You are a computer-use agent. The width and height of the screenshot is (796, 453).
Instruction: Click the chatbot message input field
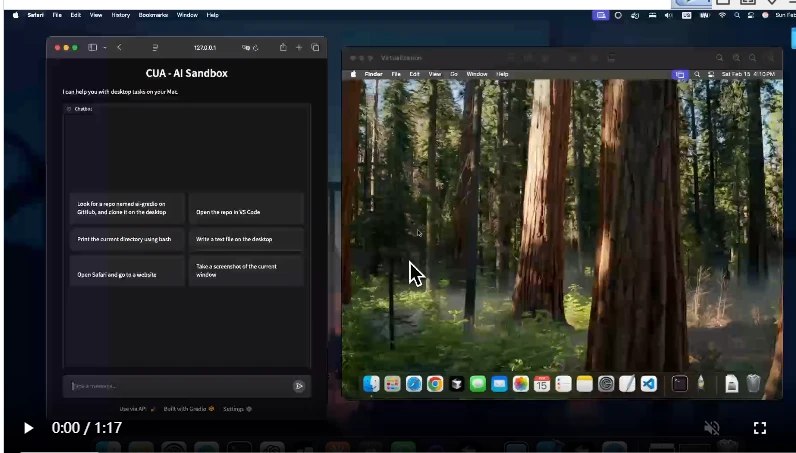click(175, 386)
